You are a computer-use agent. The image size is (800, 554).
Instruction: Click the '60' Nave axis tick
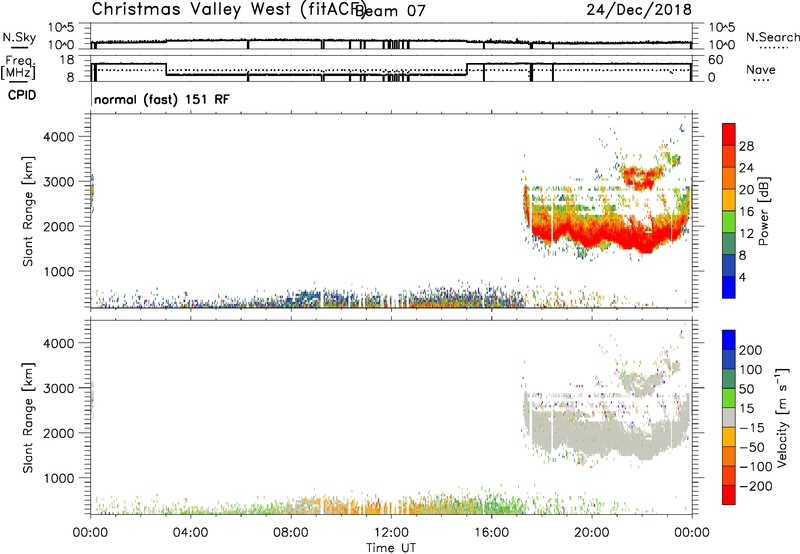(x=715, y=60)
